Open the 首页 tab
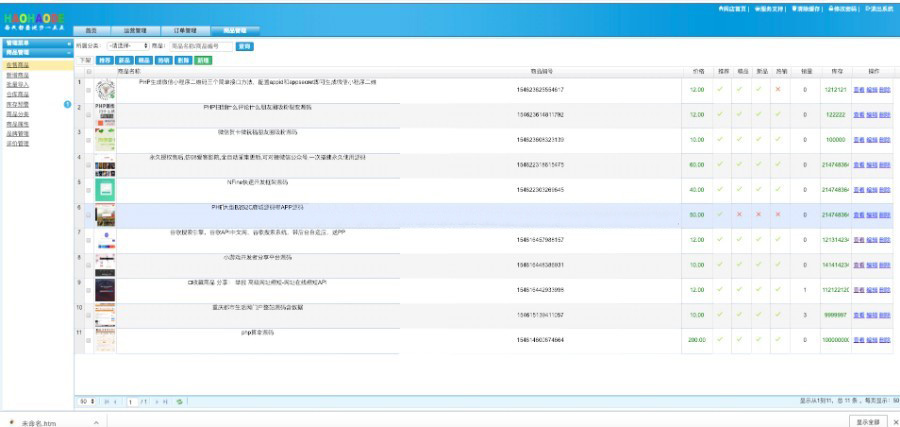 pyautogui.click(x=91, y=31)
